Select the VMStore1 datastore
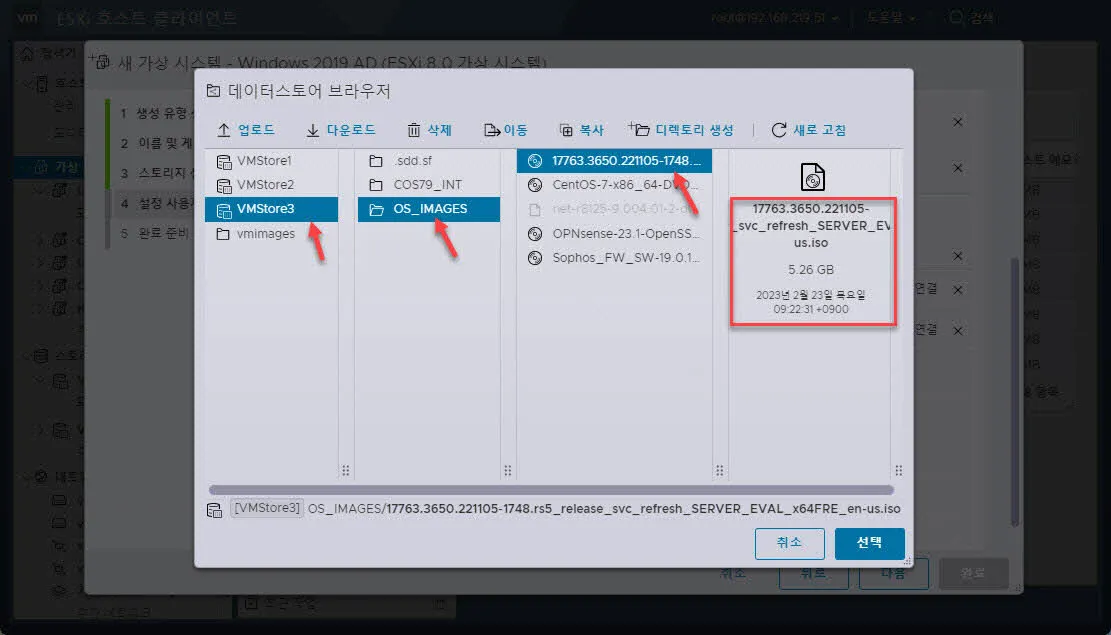Viewport: 1111px width, 635px height. tap(262, 160)
